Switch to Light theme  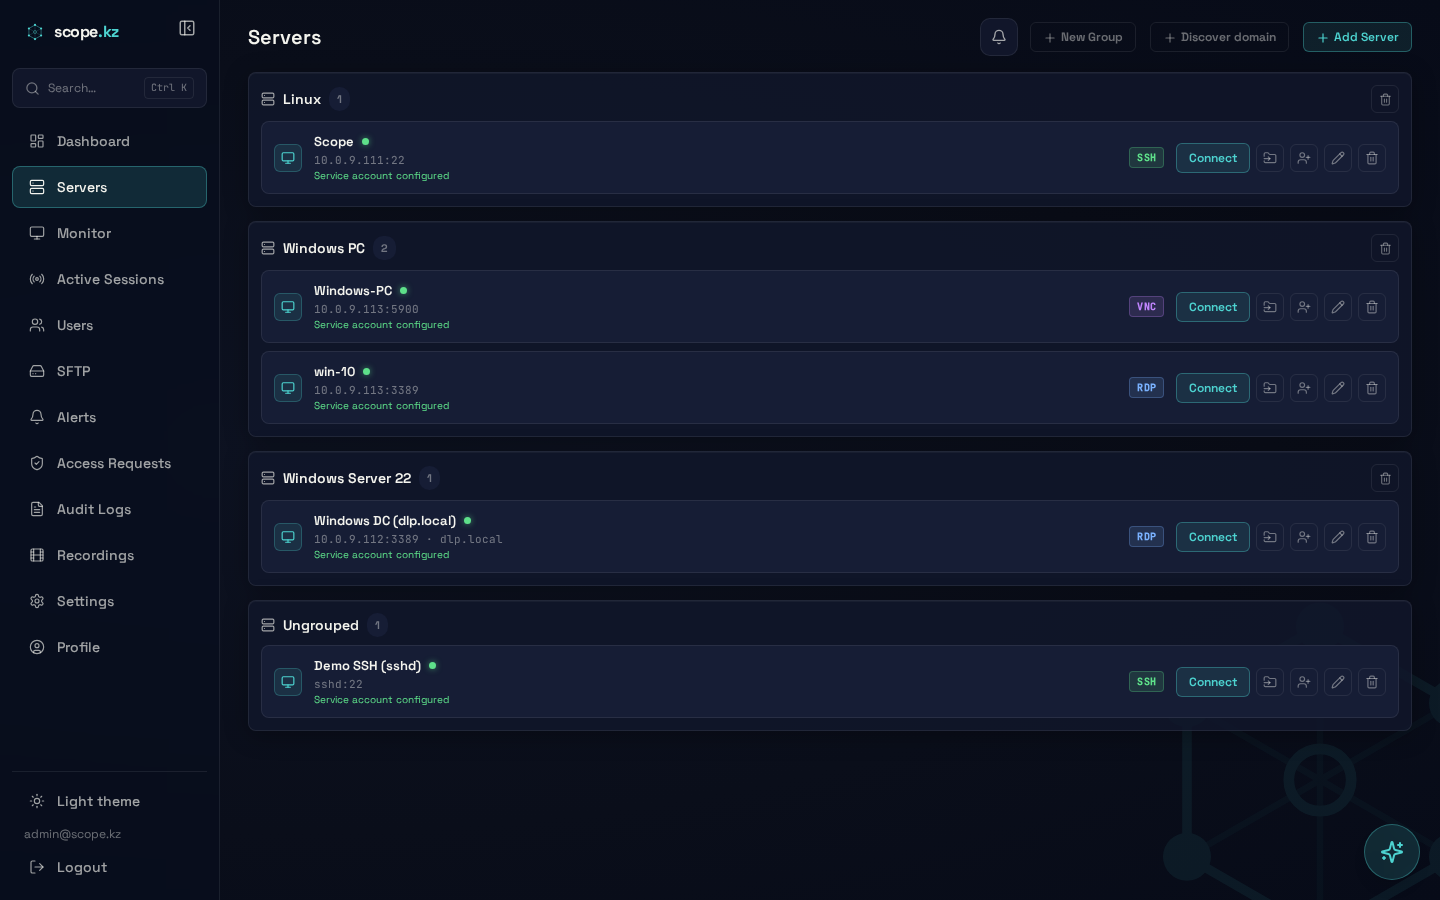coord(109,801)
